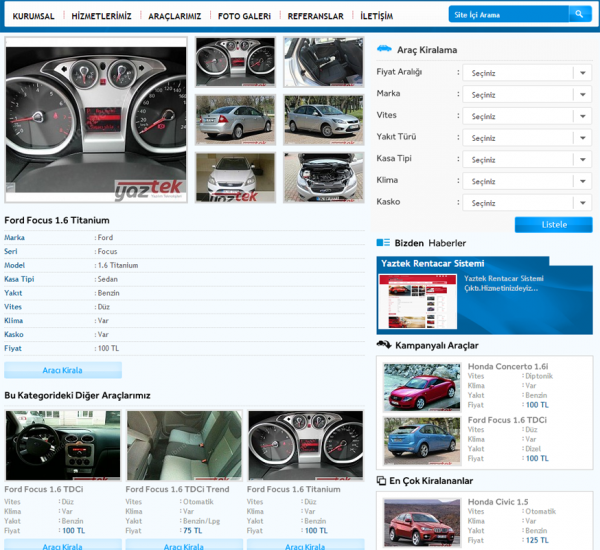Click the Kasa Tipi Sedan value
Screen dimensions: 600x550
pyautogui.click(x=108, y=279)
